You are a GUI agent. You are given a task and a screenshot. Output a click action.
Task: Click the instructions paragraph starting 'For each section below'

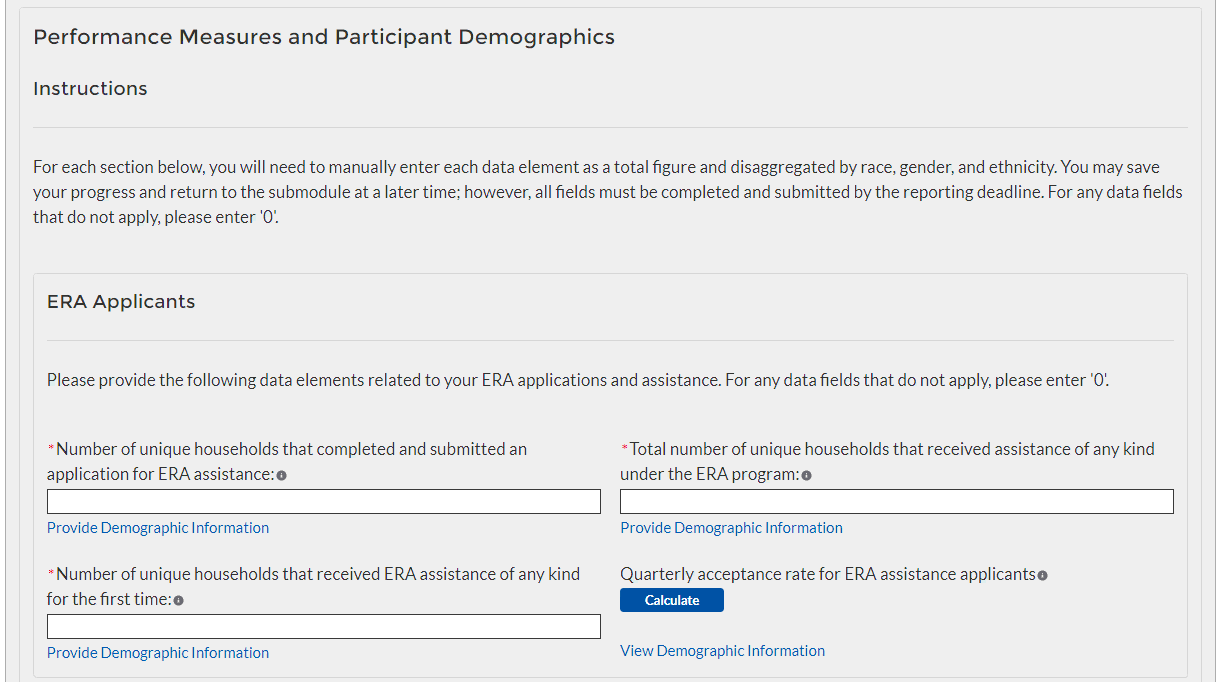[607, 191]
